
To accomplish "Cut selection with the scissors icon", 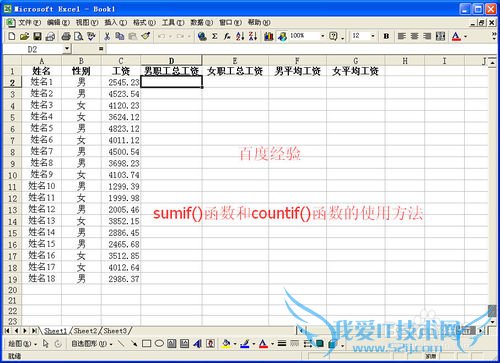I will tap(107, 36).
